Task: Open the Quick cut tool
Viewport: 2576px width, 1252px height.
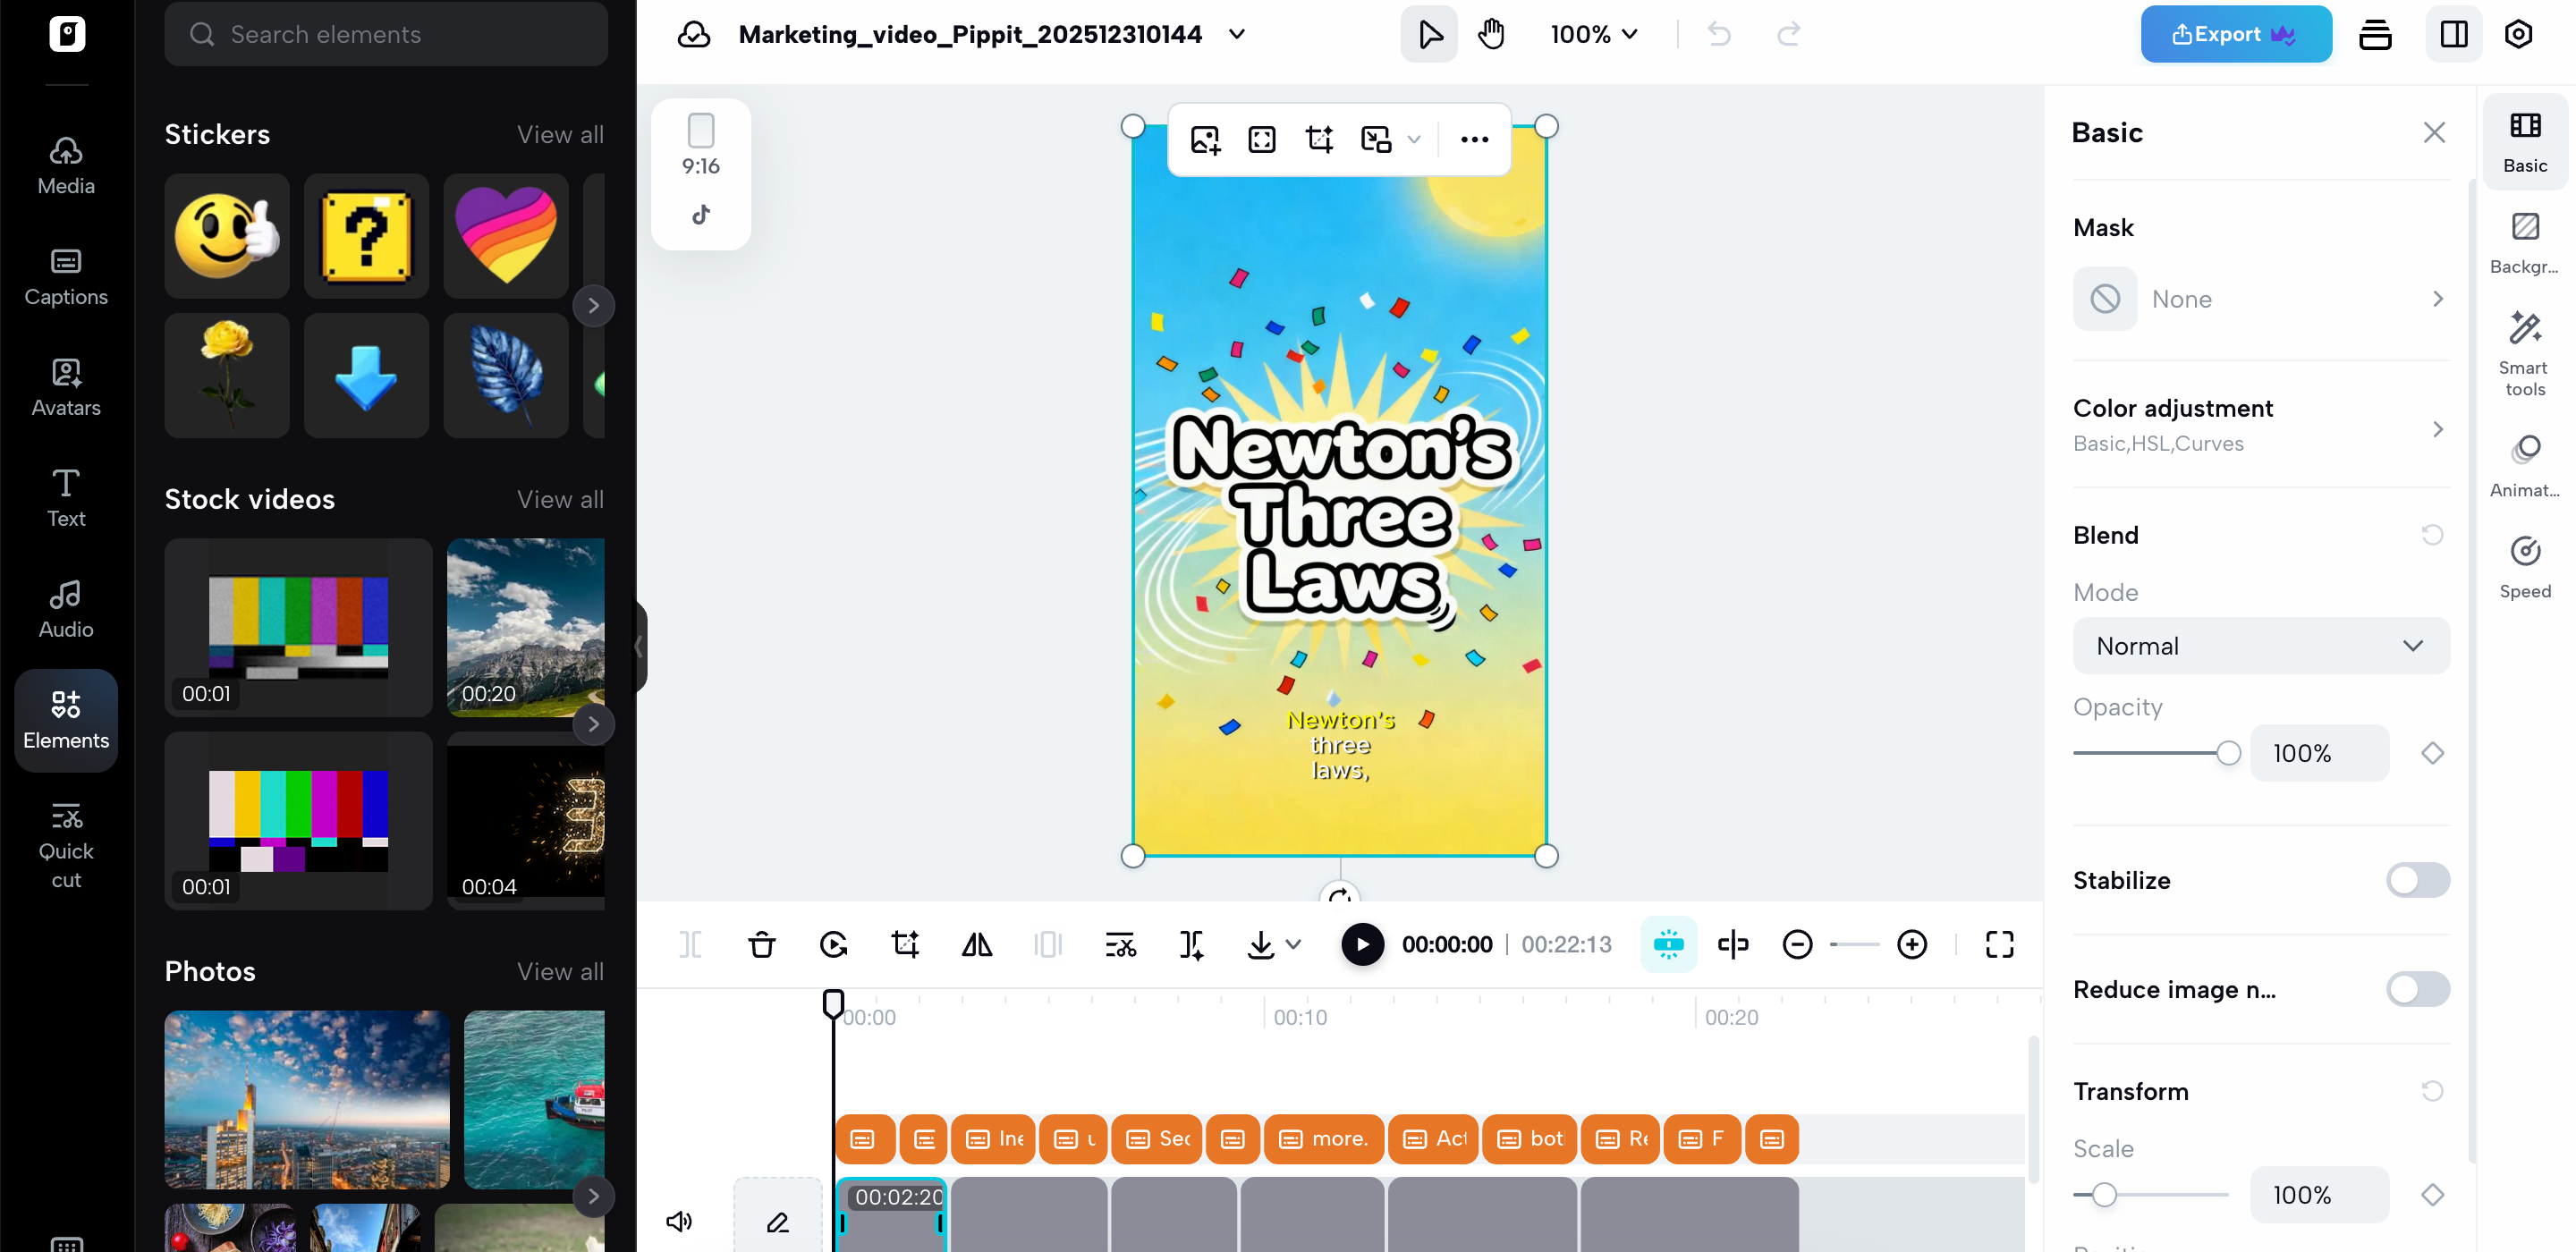Action: pyautogui.click(x=65, y=843)
